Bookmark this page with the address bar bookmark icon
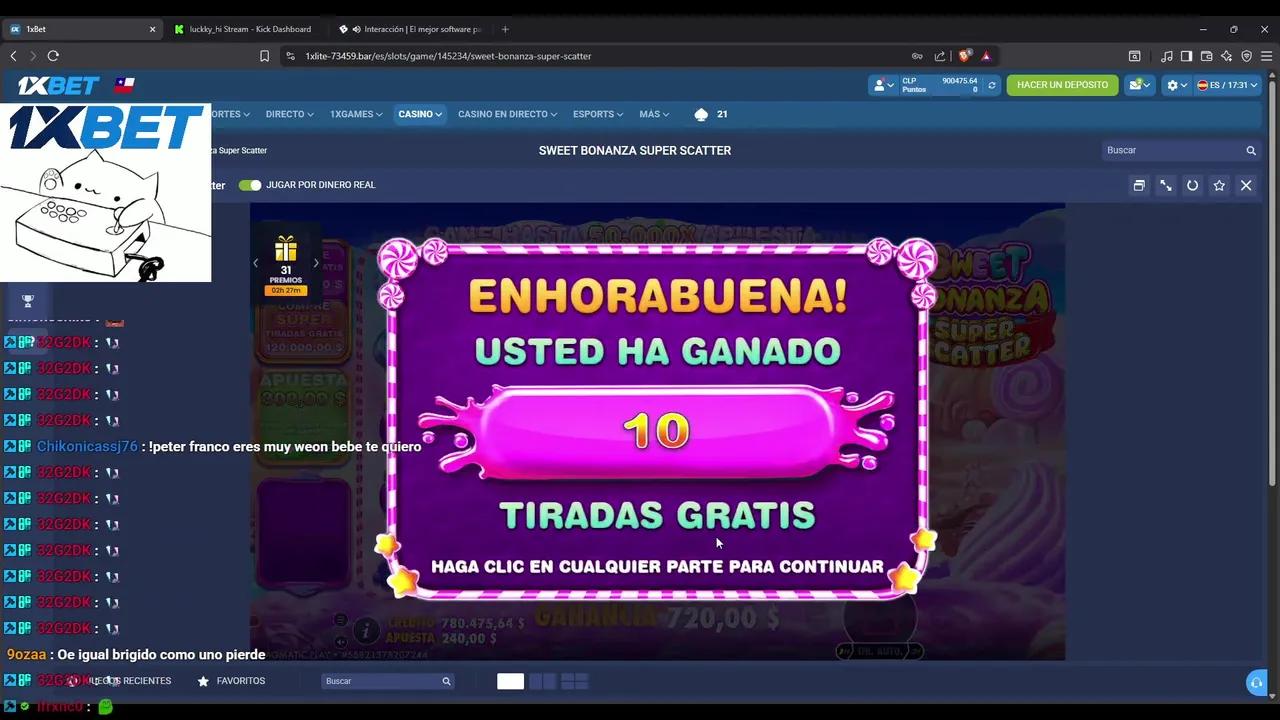 pos(264,56)
